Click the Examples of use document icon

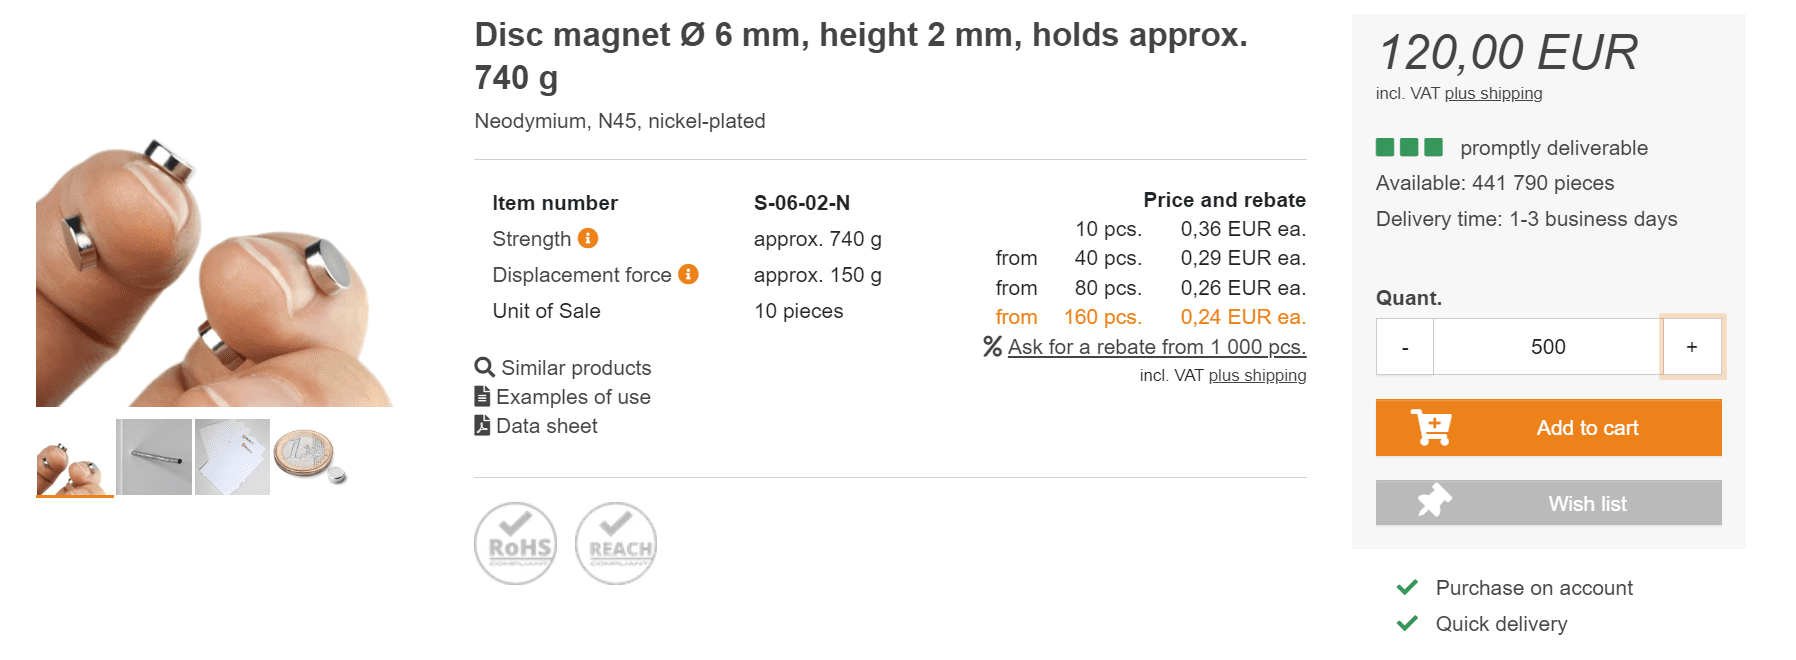[482, 396]
